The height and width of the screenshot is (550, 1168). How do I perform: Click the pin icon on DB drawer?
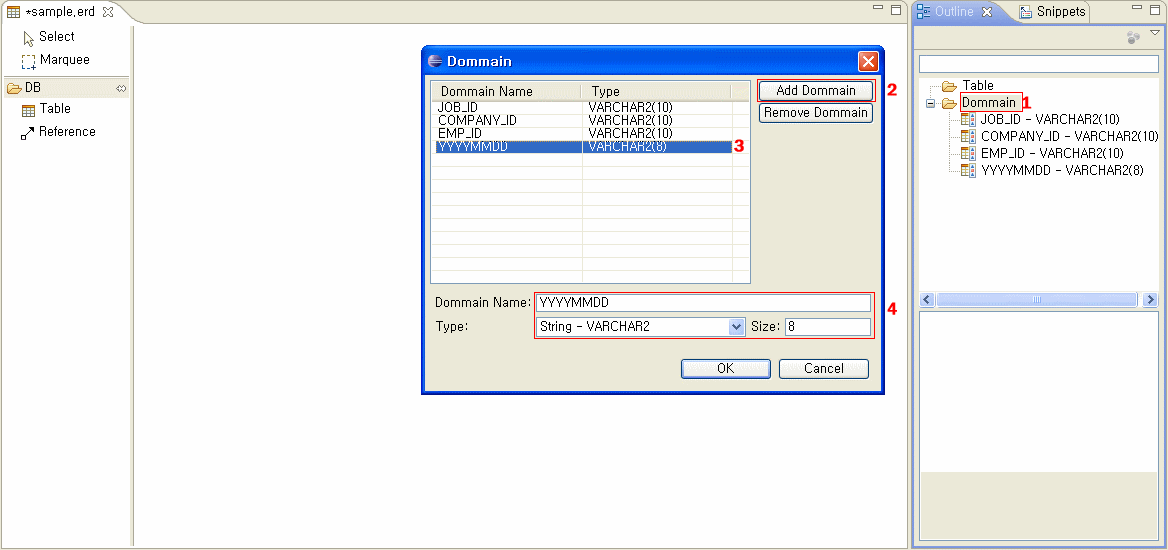click(121, 88)
